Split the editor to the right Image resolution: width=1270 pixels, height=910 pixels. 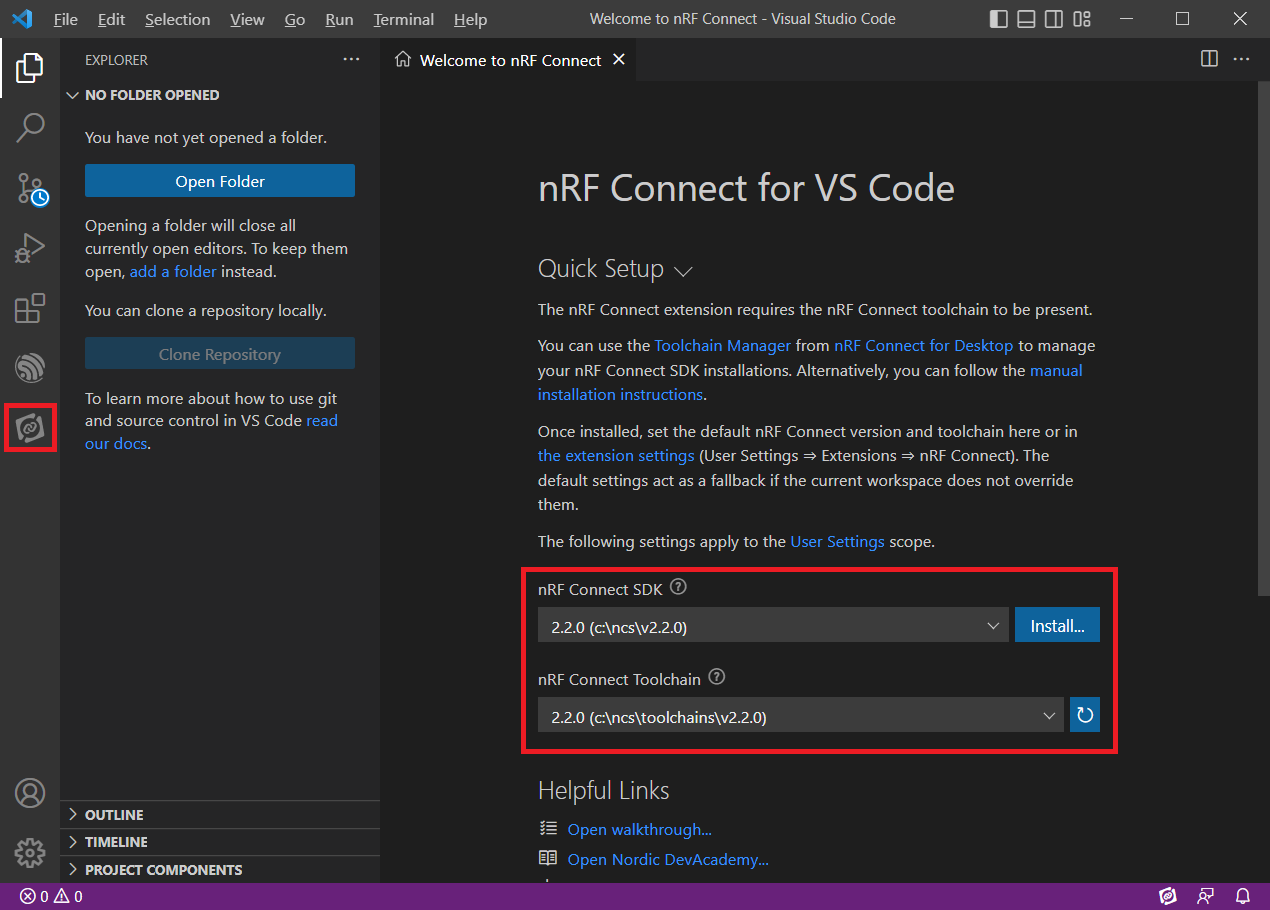click(x=1209, y=59)
